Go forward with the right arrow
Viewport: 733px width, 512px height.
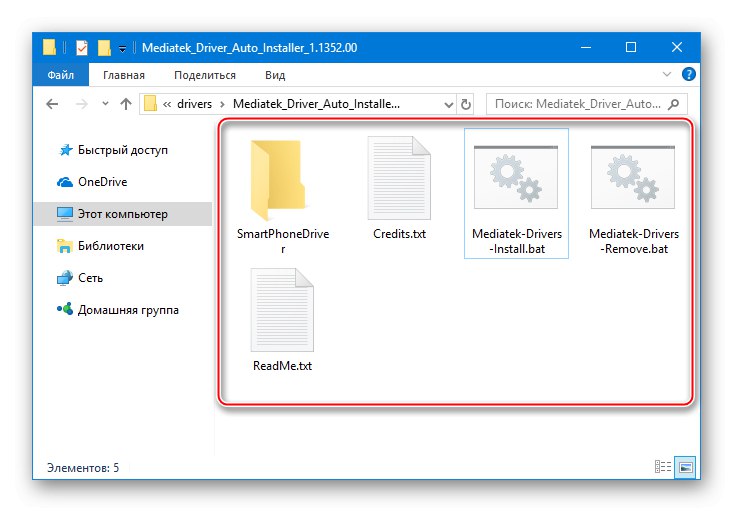(82, 104)
